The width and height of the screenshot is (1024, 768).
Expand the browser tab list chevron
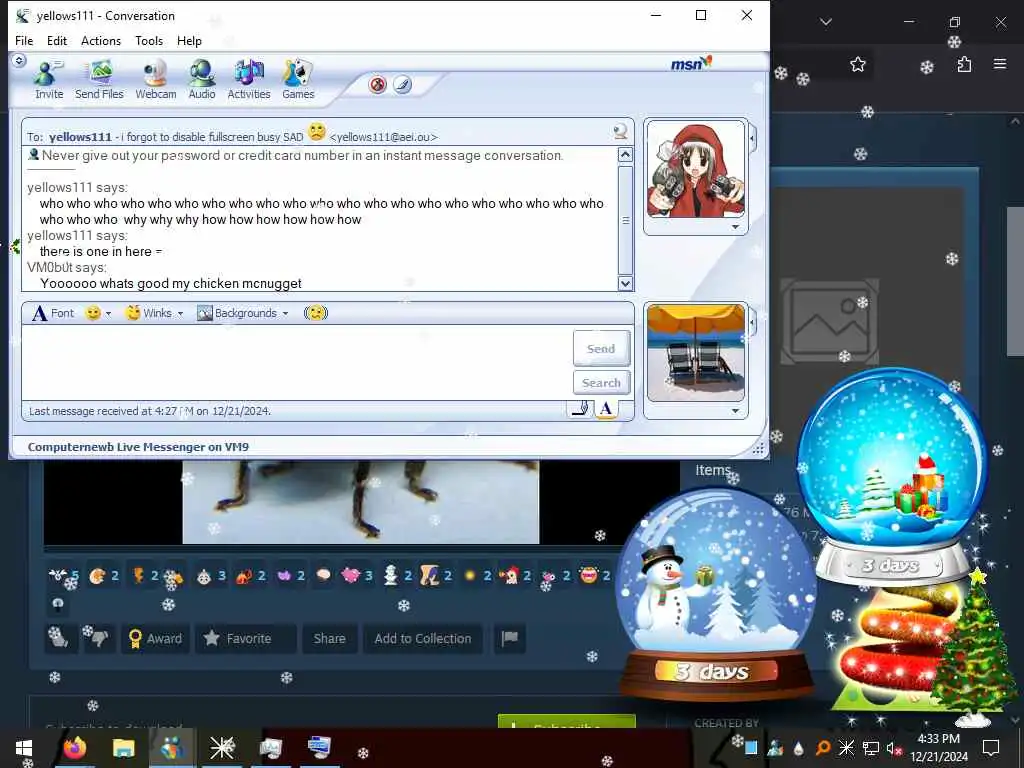tap(826, 22)
